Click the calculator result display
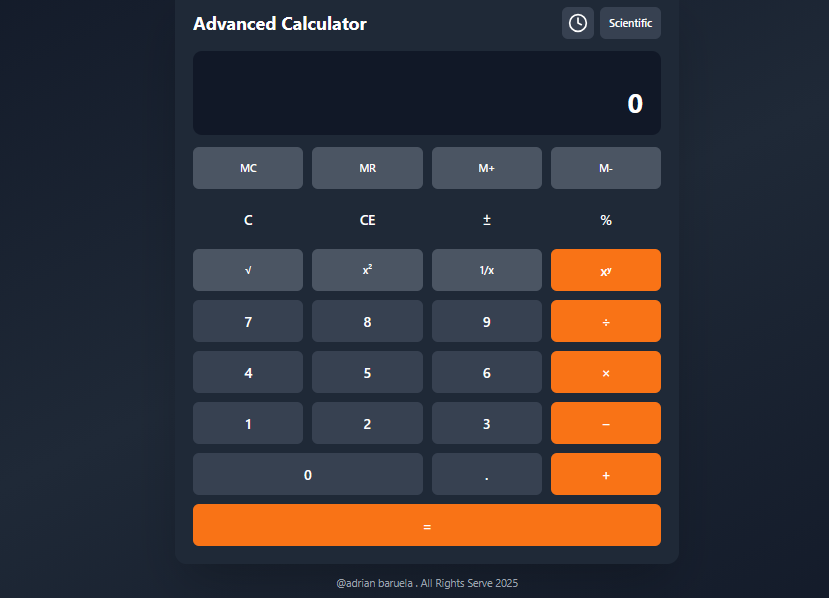Screen dimensions: 829x598 click(x=426, y=92)
